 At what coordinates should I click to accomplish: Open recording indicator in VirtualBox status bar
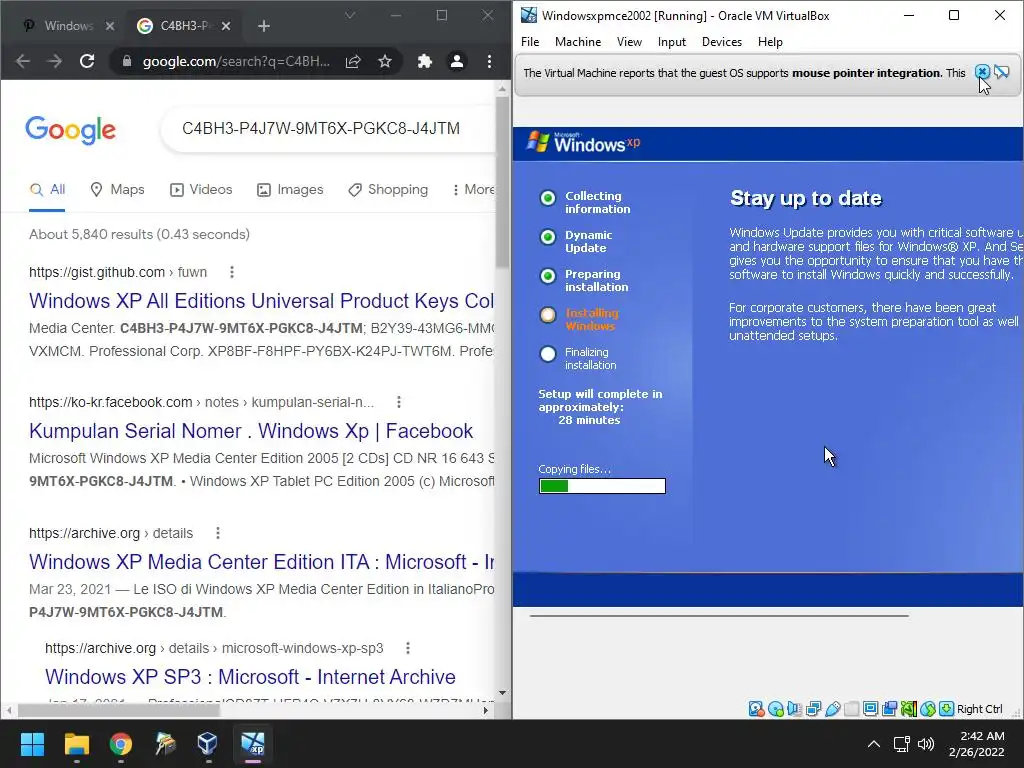pos(889,709)
